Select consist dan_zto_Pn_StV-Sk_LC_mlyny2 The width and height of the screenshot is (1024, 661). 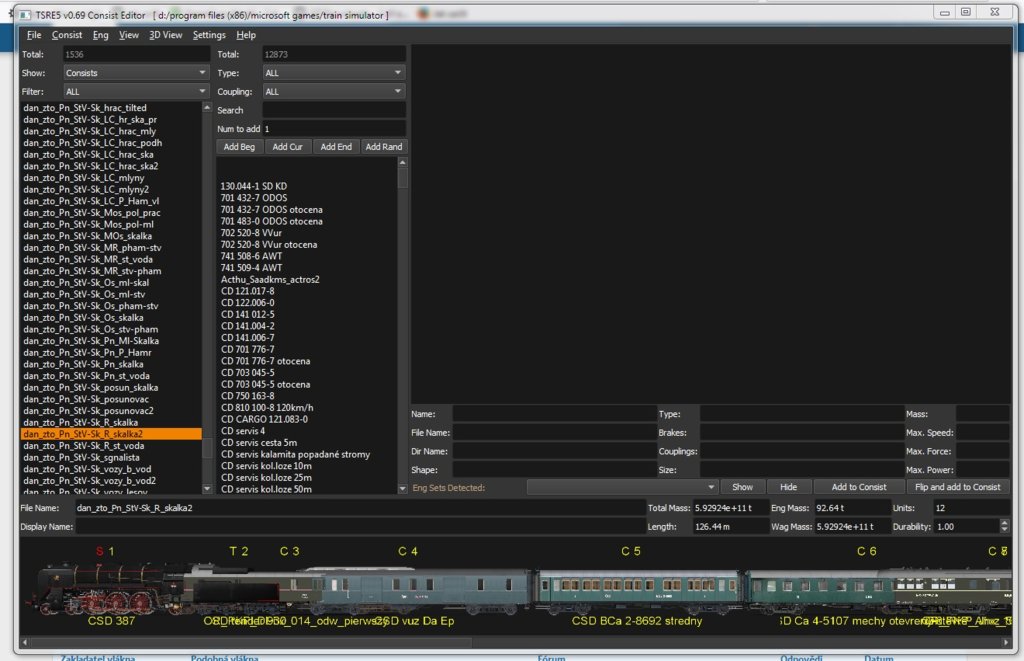86,190
